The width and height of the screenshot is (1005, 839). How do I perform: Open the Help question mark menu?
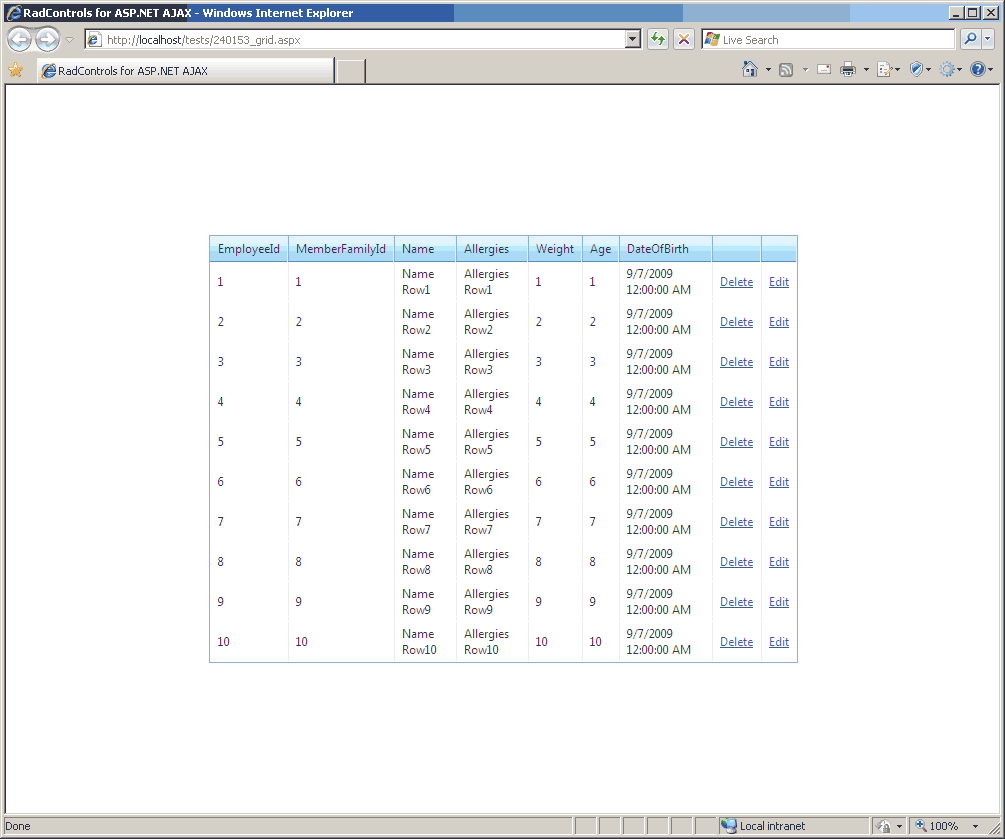981,69
